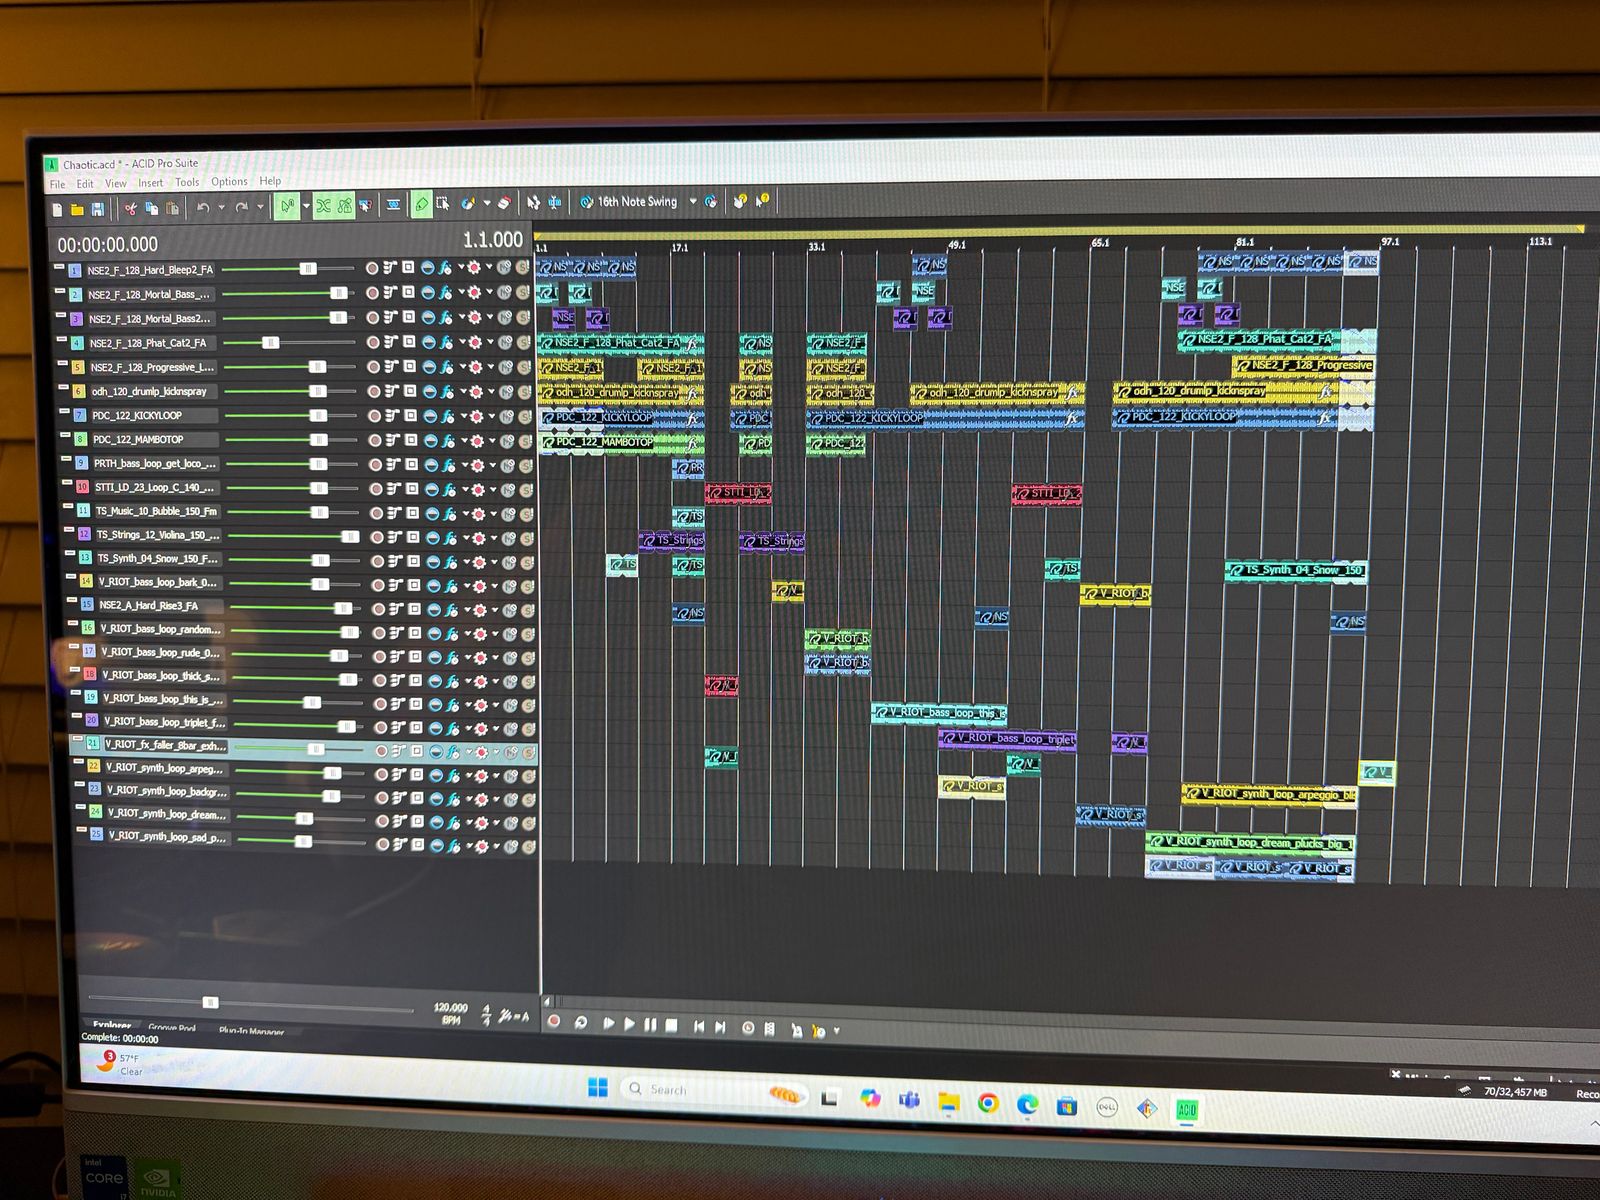
Task: Solo the odh_120_drumlp_kicknspray track
Action: pos(522,392)
